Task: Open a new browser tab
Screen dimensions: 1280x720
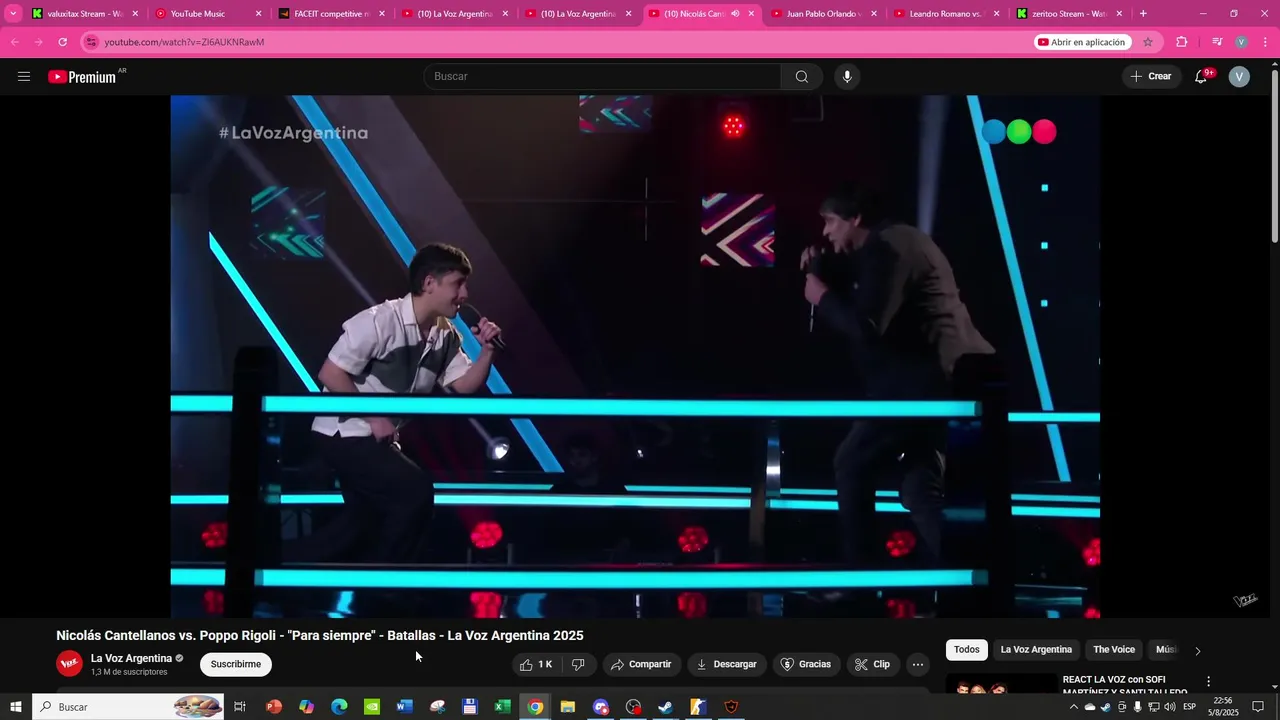Action: pyautogui.click(x=1143, y=14)
